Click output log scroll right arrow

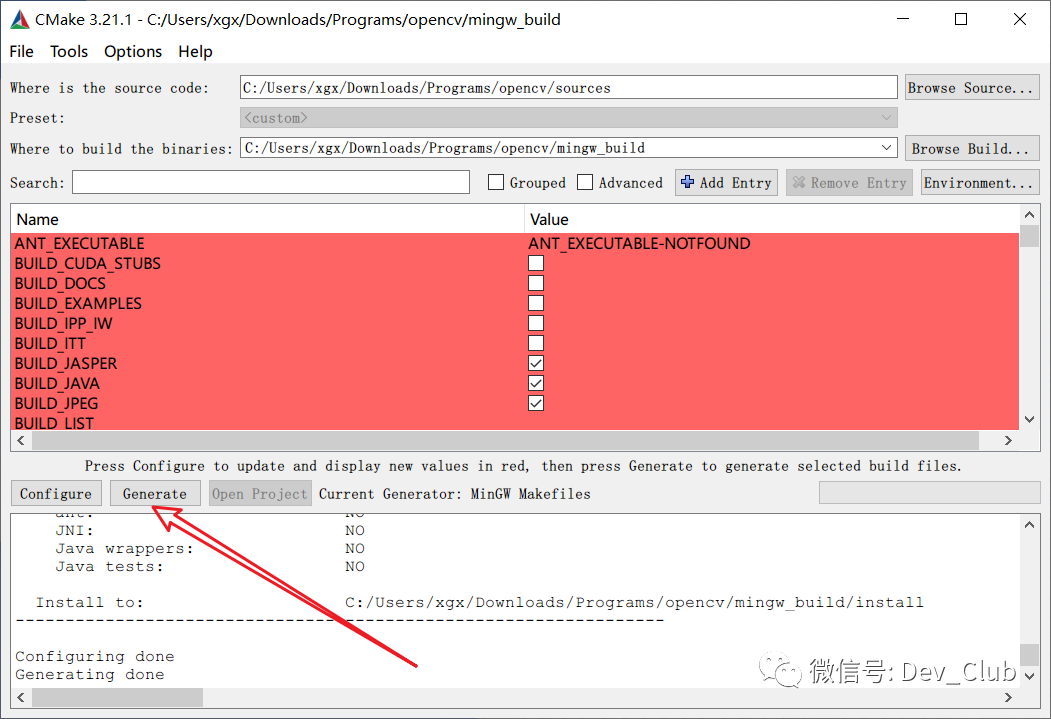coord(1008,698)
